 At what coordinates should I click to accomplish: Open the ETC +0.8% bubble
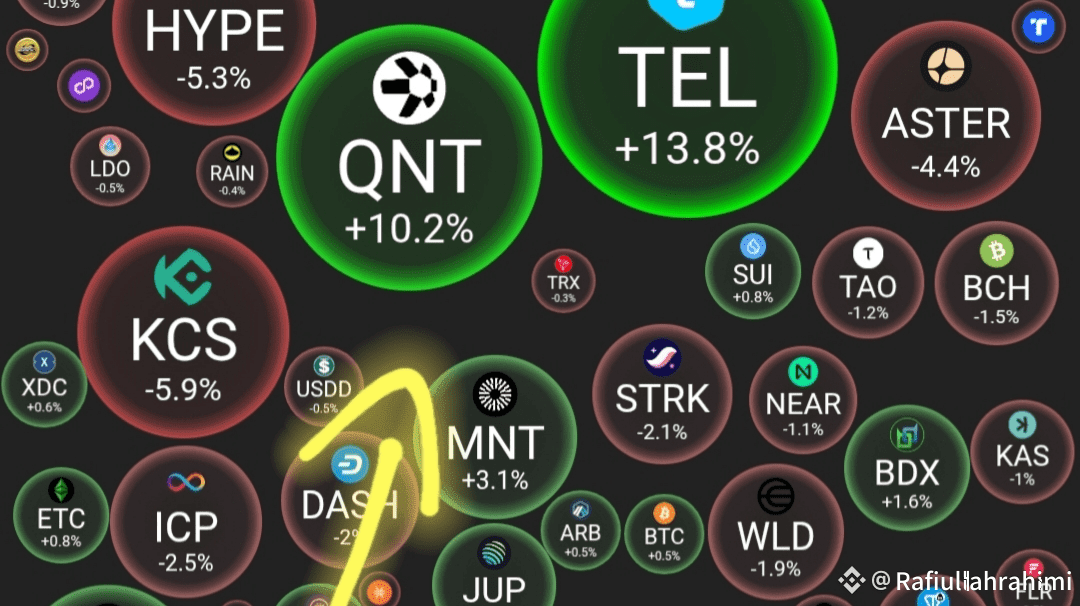click(61, 516)
